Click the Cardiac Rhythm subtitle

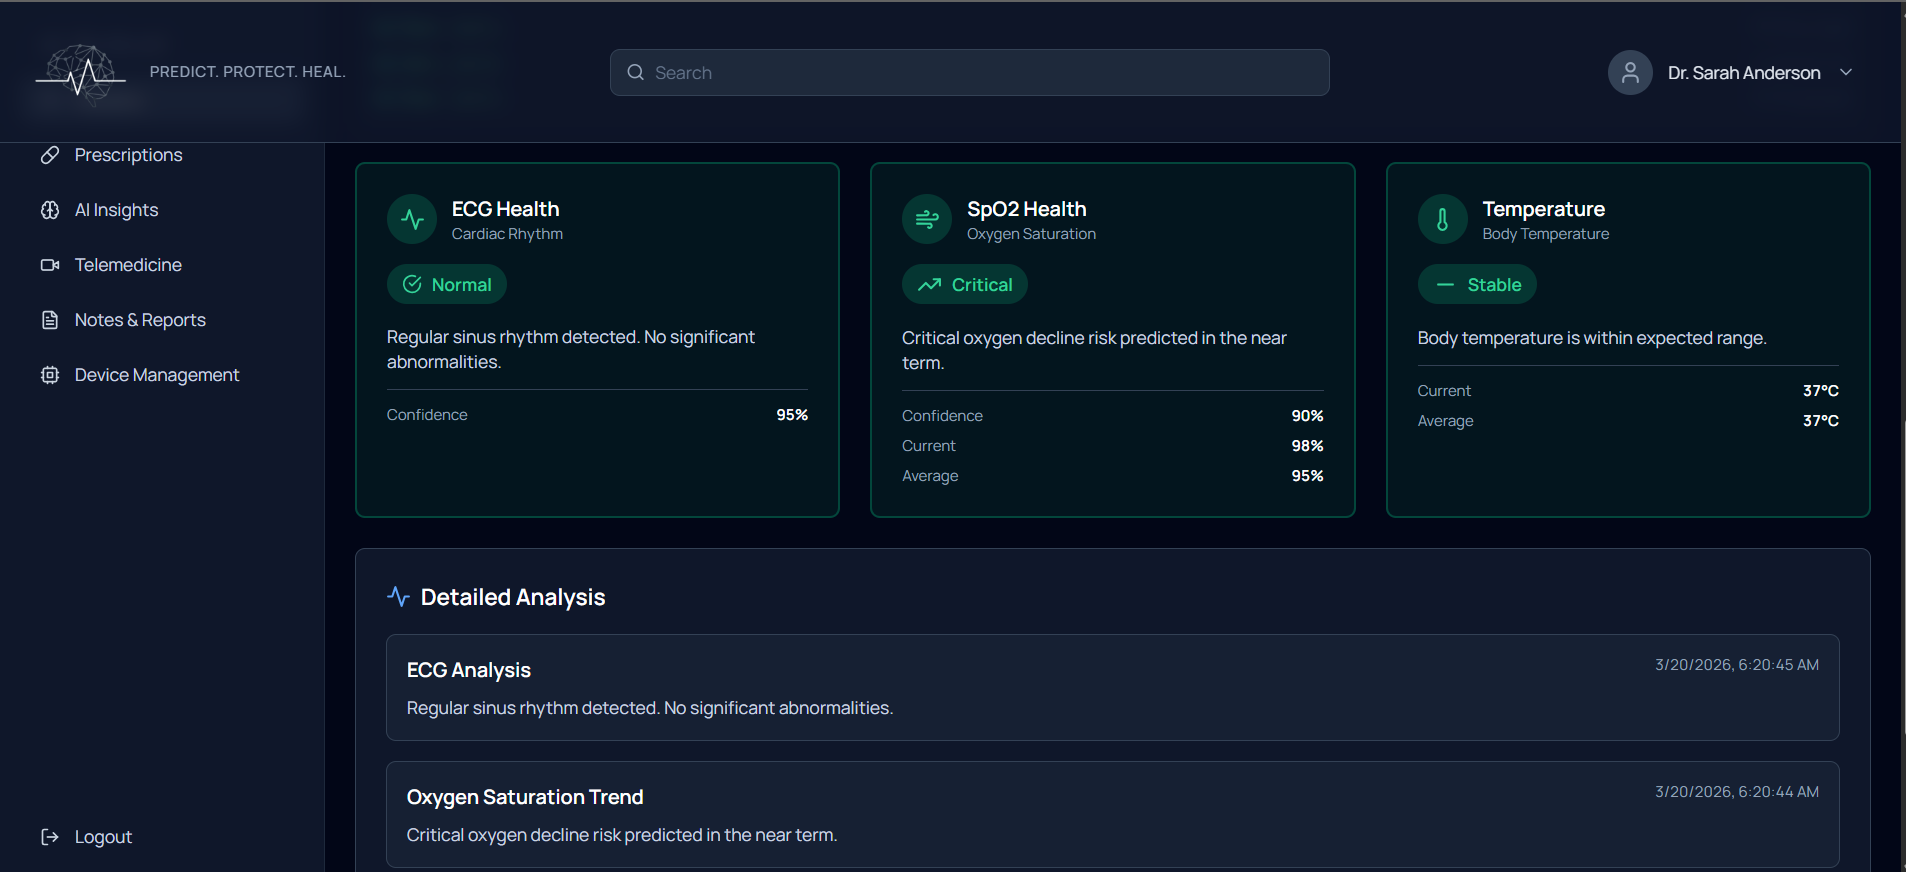pos(507,234)
